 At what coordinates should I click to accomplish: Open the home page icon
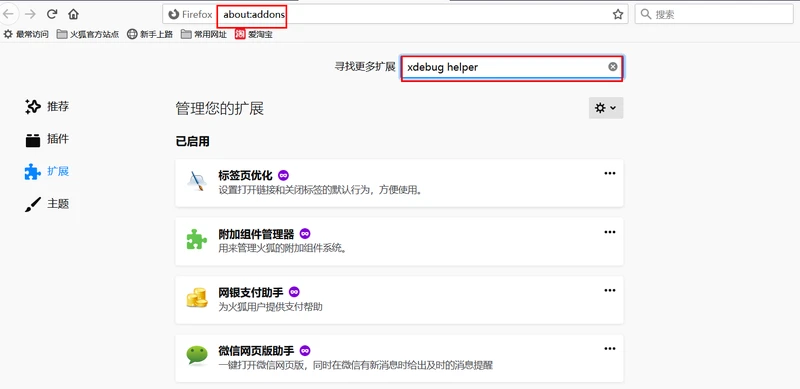point(73,14)
